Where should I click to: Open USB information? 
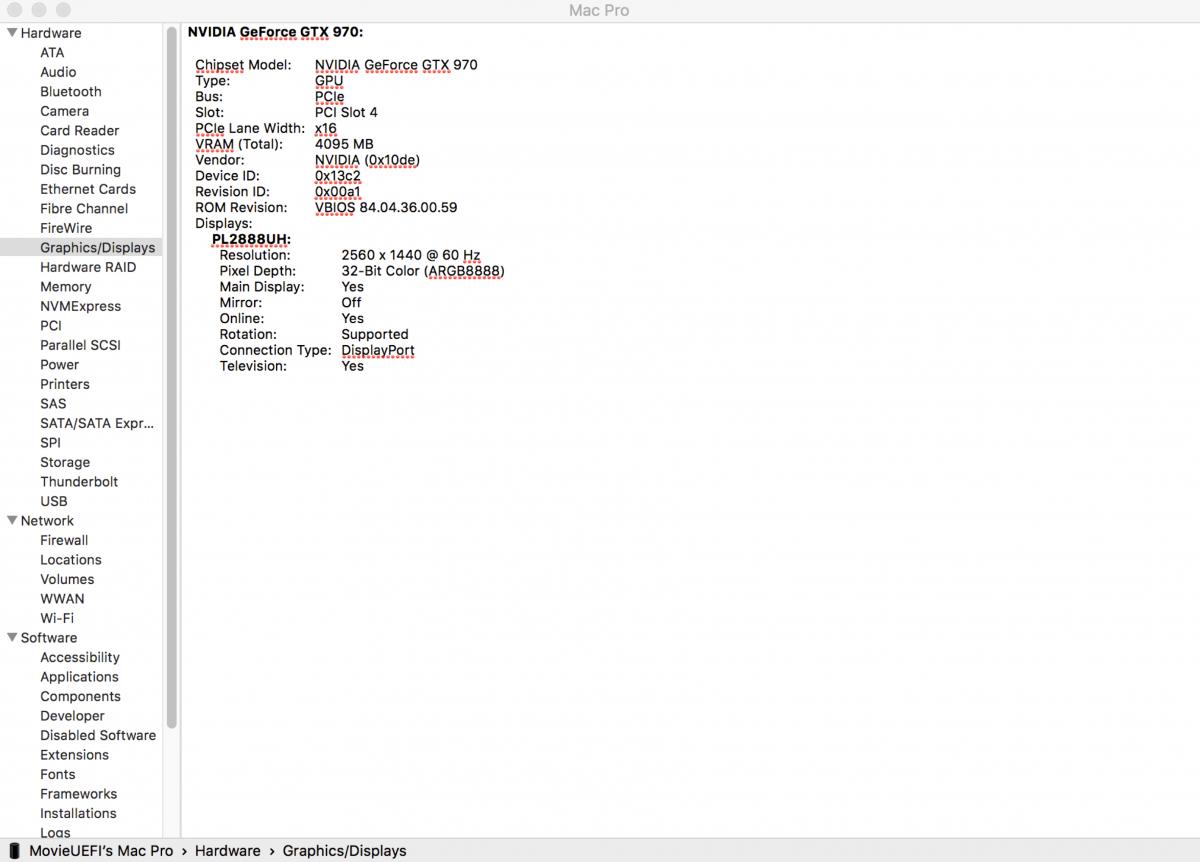pos(54,501)
